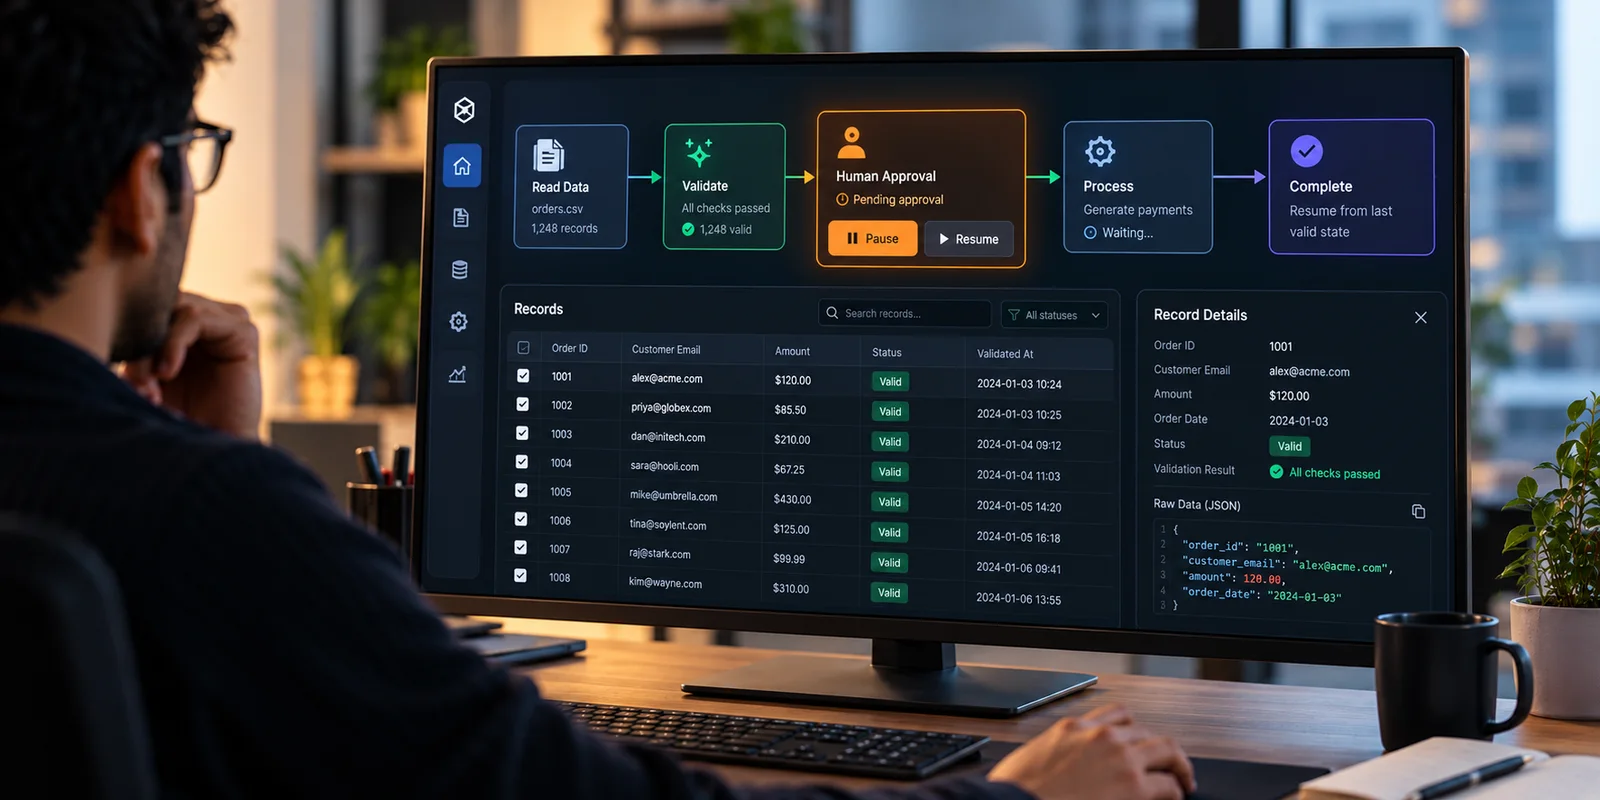Viewport: 1600px width, 800px height.
Task: Select the $430.00 amount cell
Action: click(792, 499)
